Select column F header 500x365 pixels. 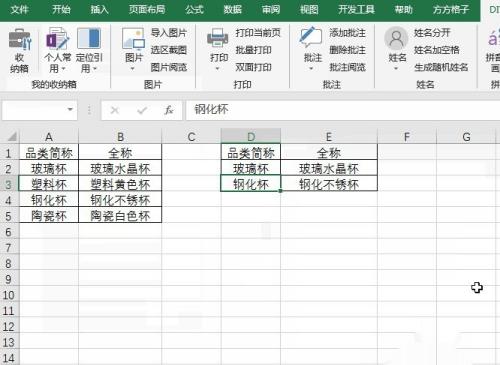coord(407,137)
